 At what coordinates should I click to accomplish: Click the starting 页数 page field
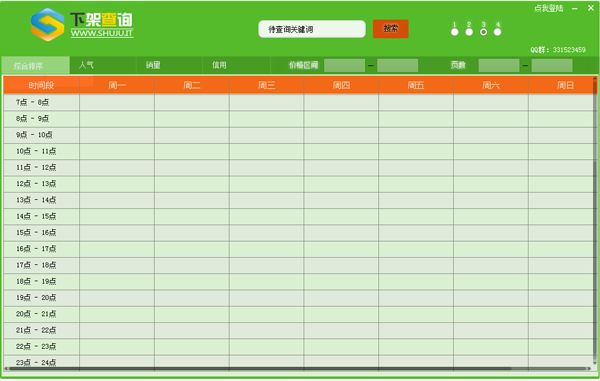[499, 65]
